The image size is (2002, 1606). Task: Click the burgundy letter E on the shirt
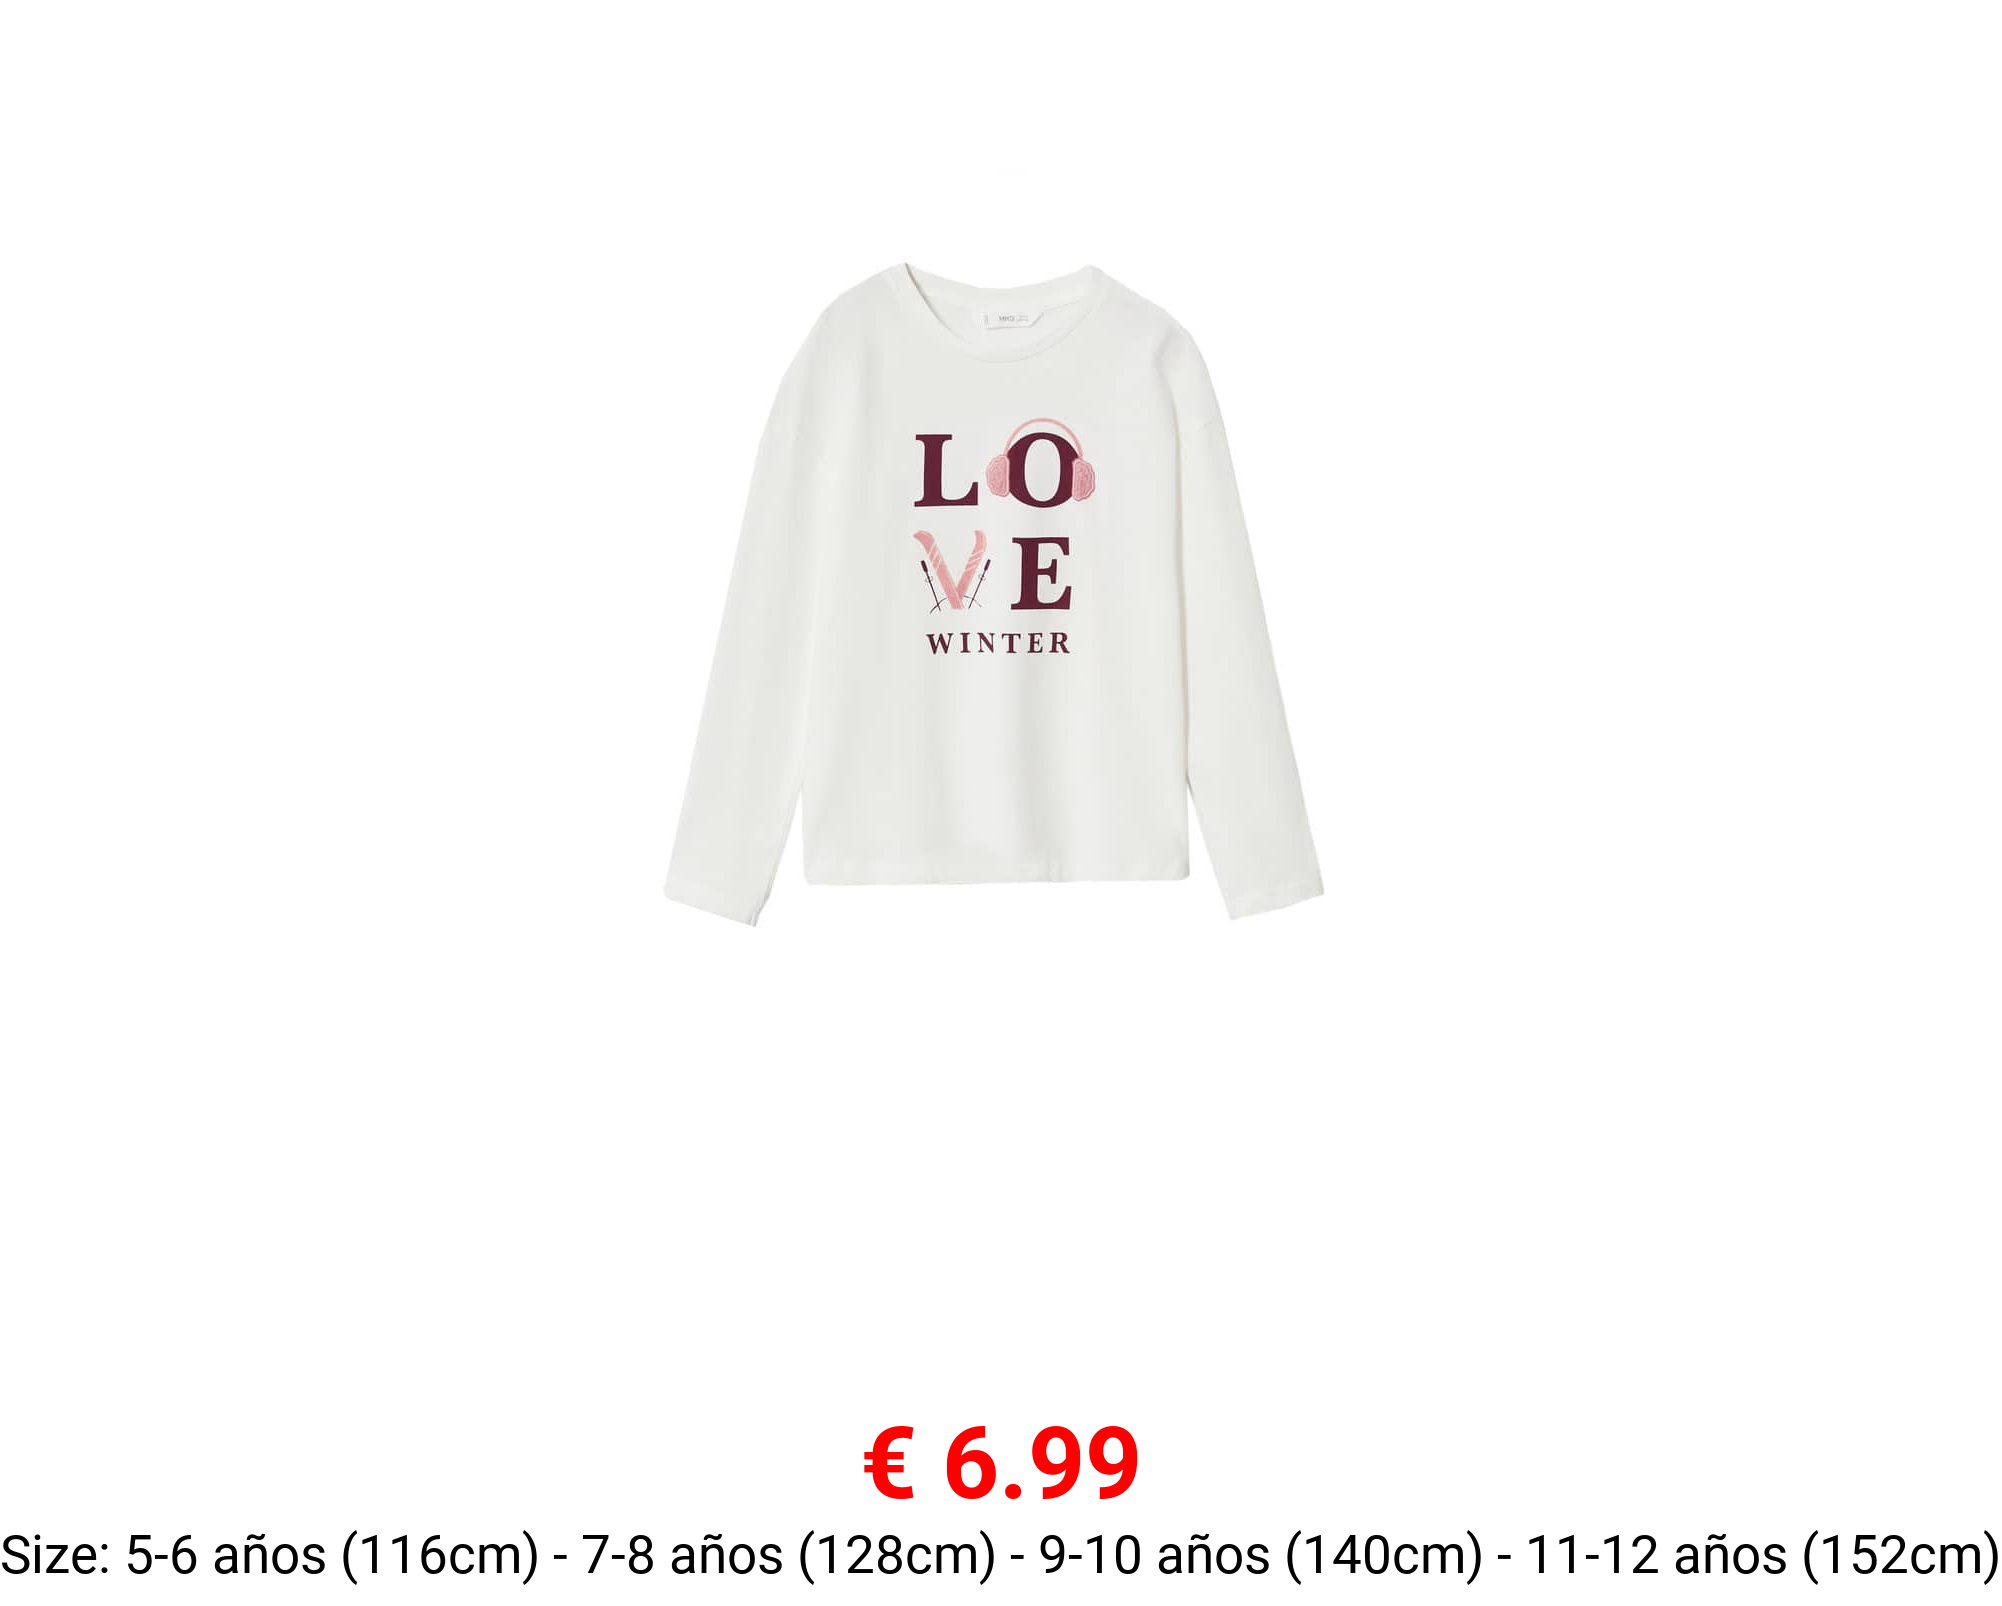tap(1041, 573)
